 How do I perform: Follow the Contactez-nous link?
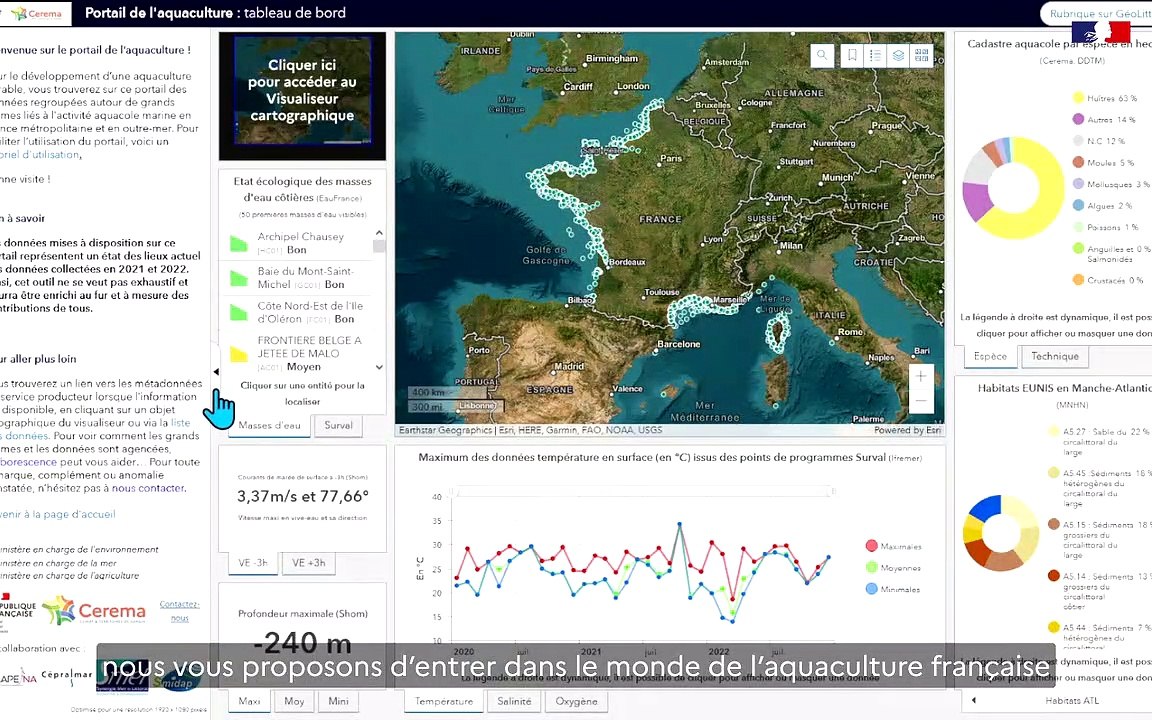(179, 611)
